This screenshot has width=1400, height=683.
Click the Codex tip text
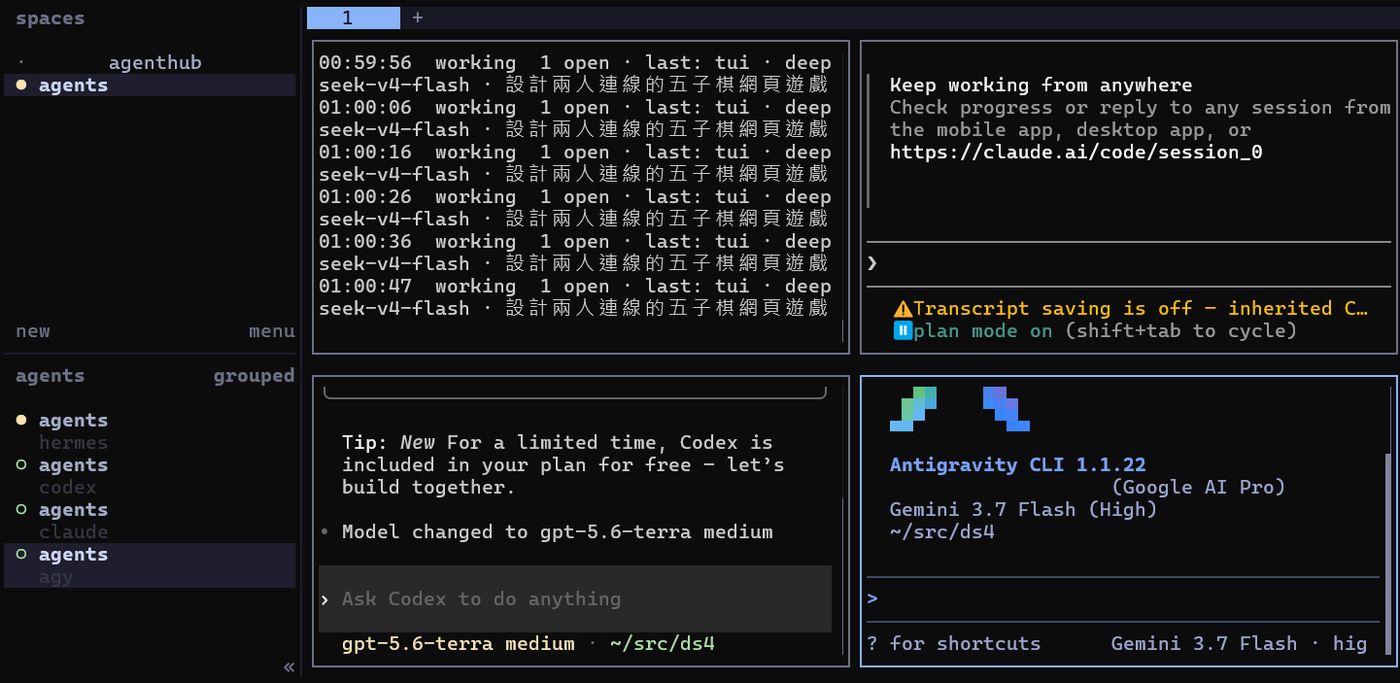pos(563,465)
